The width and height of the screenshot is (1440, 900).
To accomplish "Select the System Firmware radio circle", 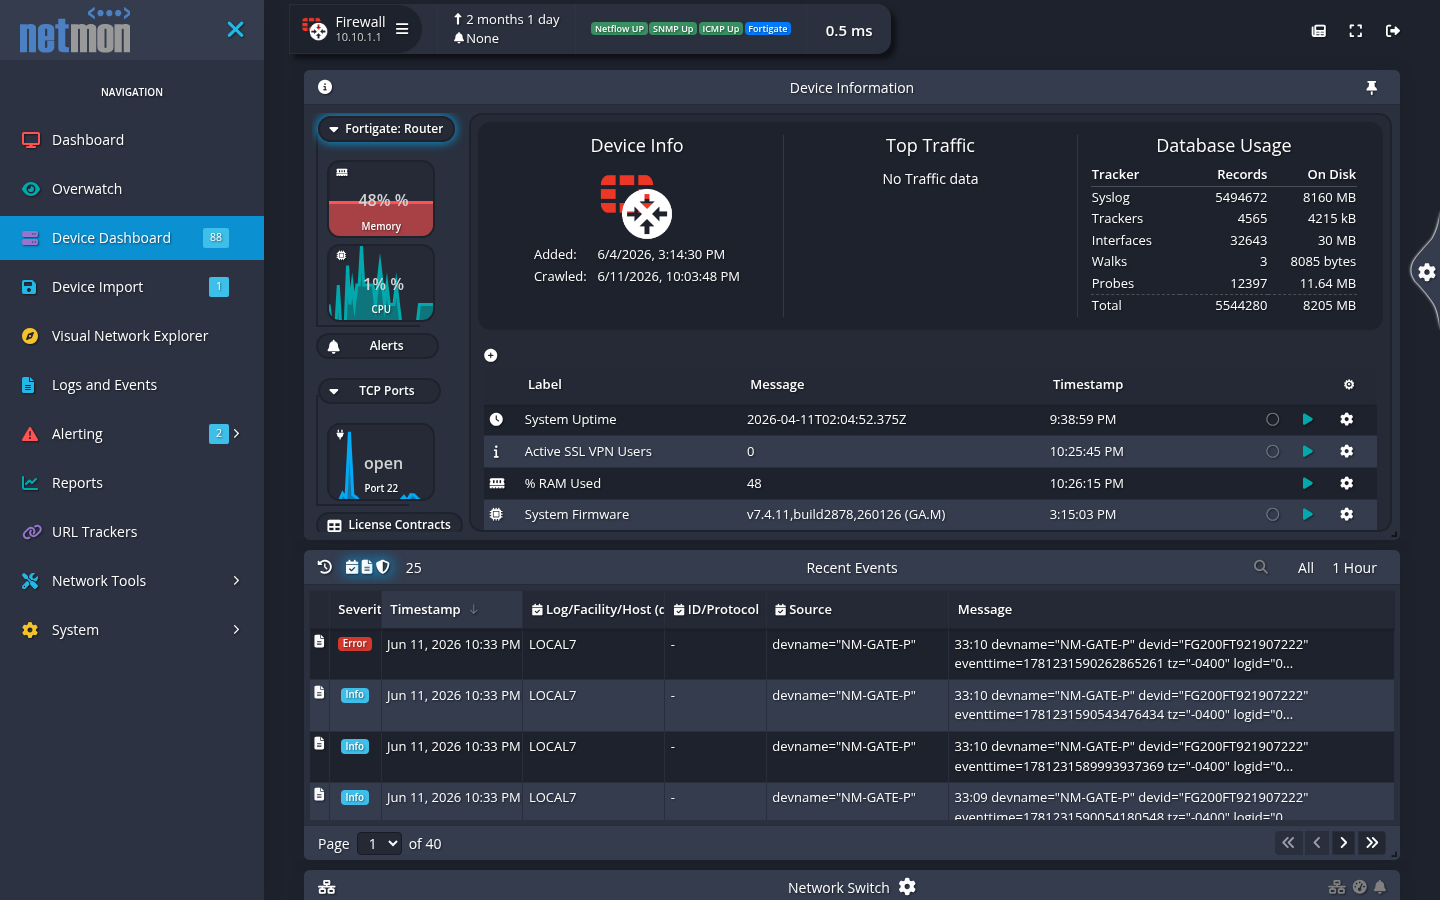I will click(x=1273, y=514).
